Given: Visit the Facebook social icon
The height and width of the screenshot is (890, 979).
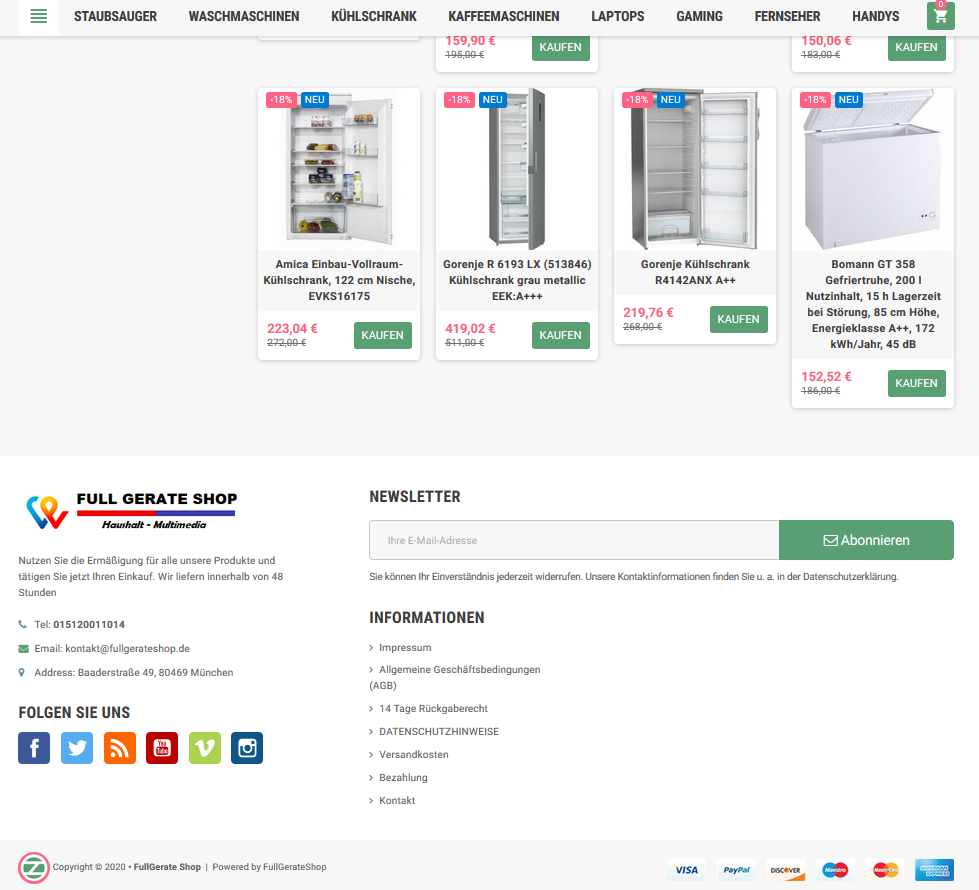Looking at the screenshot, I should pos(34,748).
